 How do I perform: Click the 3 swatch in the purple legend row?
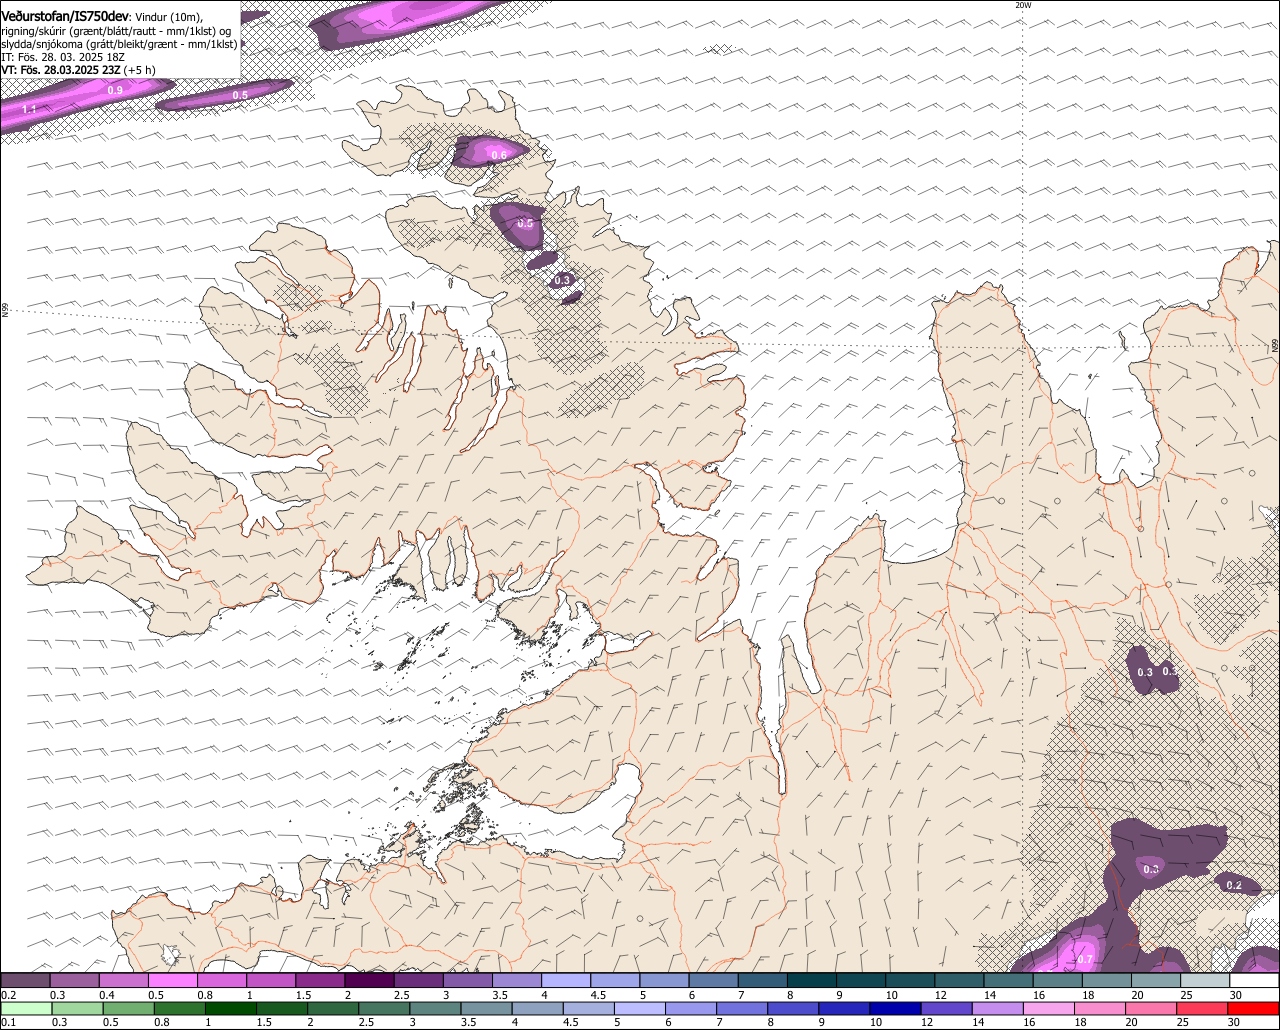pos(467,980)
